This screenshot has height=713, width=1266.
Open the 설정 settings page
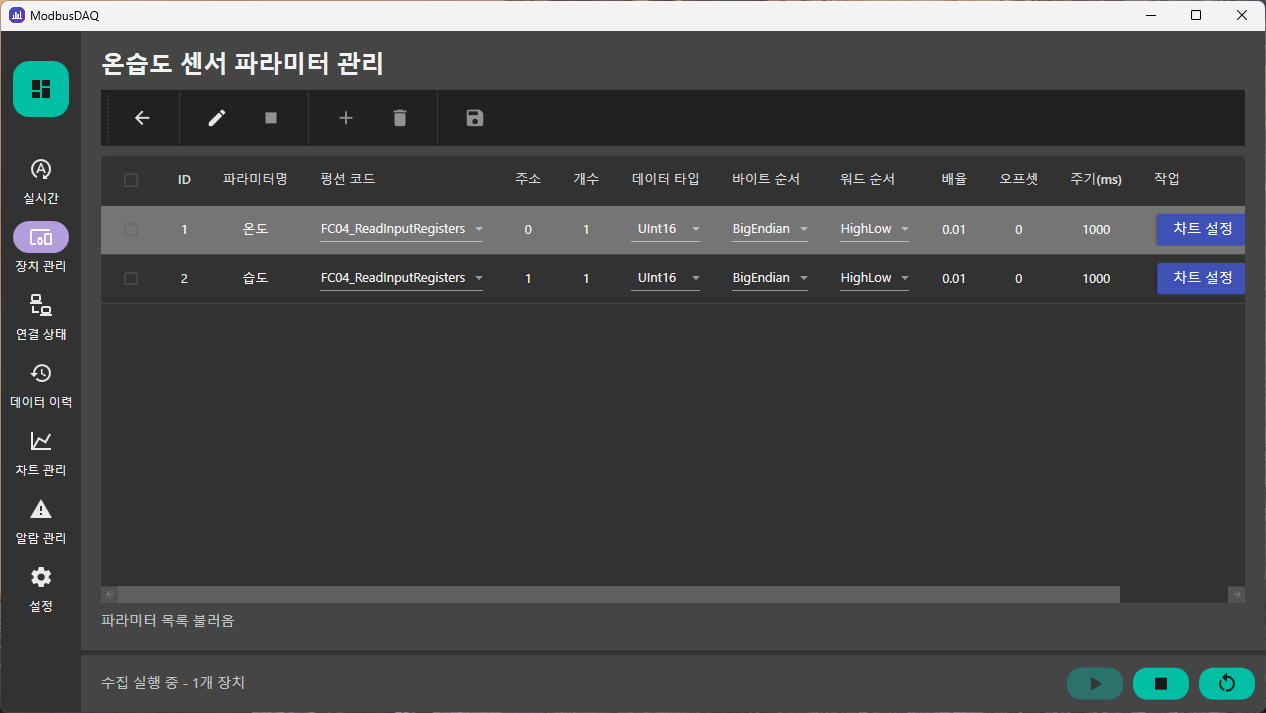click(x=41, y=589)
